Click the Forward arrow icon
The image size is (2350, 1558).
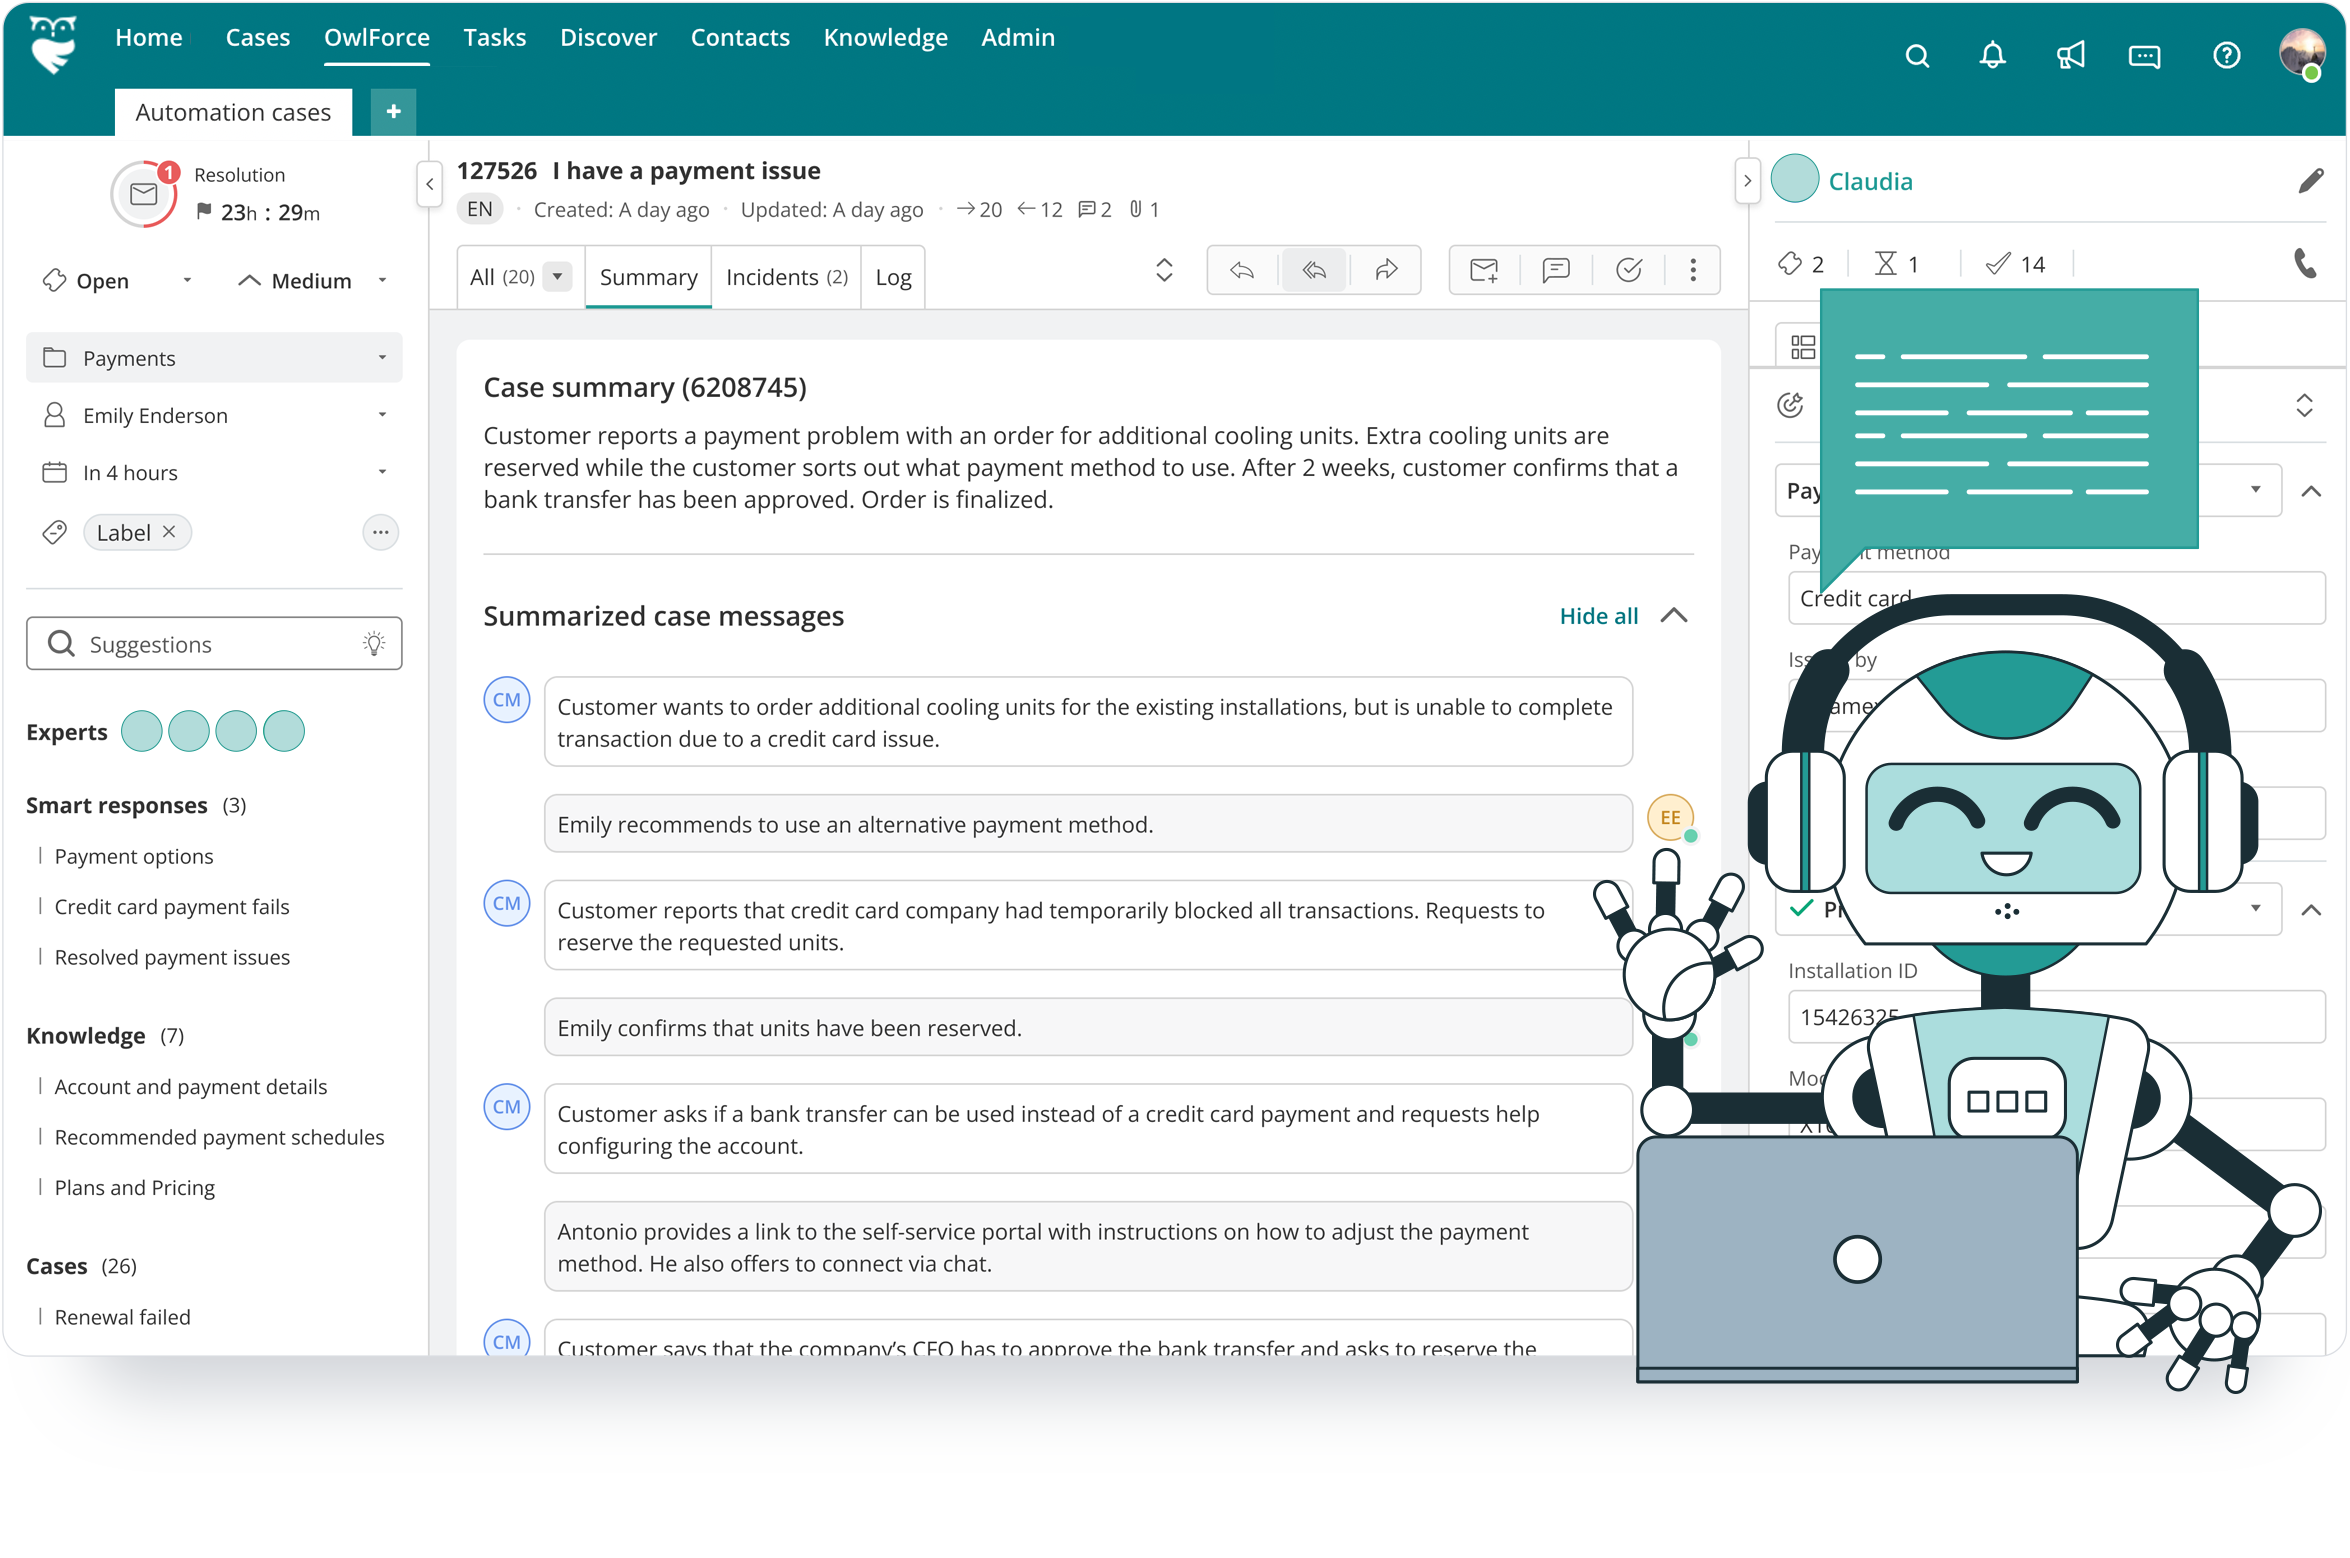(1387, 270)
